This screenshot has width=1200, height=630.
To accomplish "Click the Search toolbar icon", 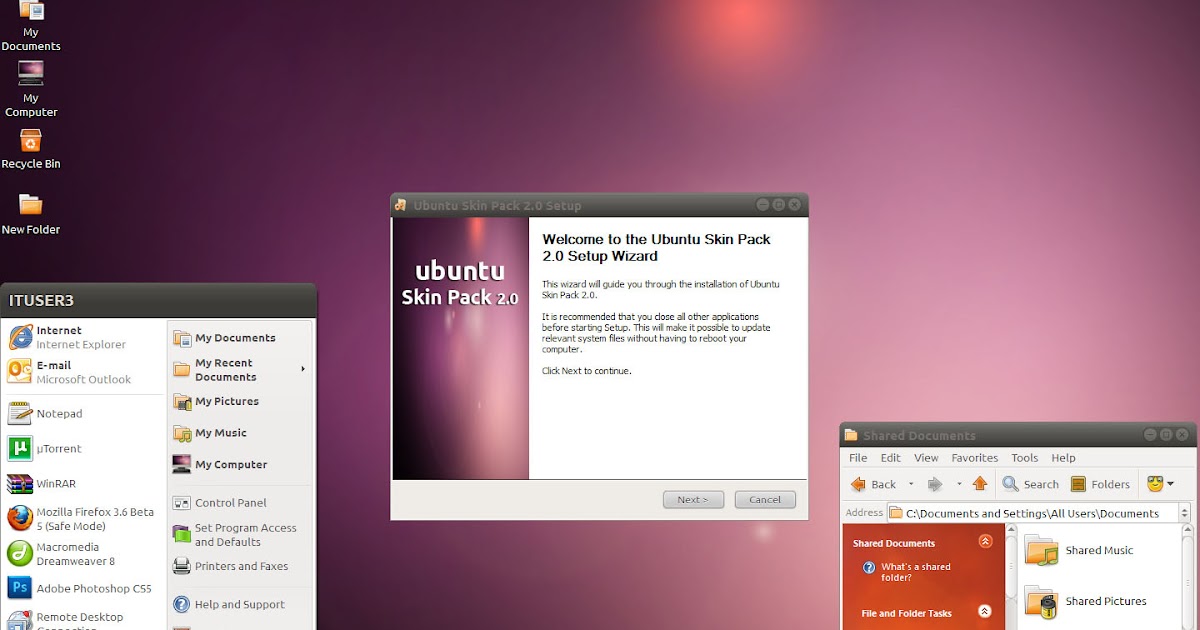I will coord(1030,484).
